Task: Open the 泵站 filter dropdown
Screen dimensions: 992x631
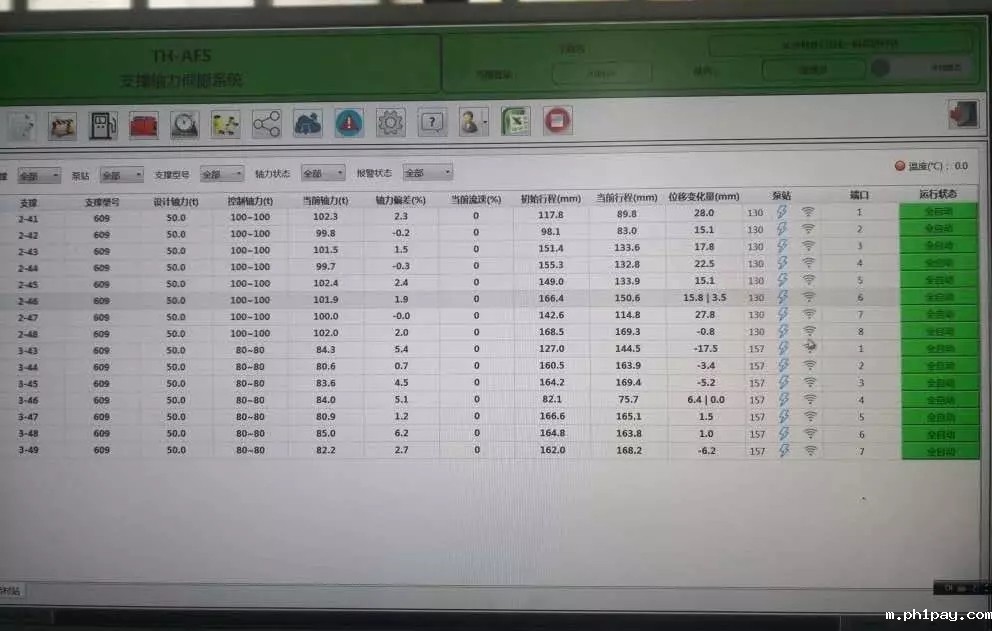Action: pyautogui.click(x=121, y=175)
